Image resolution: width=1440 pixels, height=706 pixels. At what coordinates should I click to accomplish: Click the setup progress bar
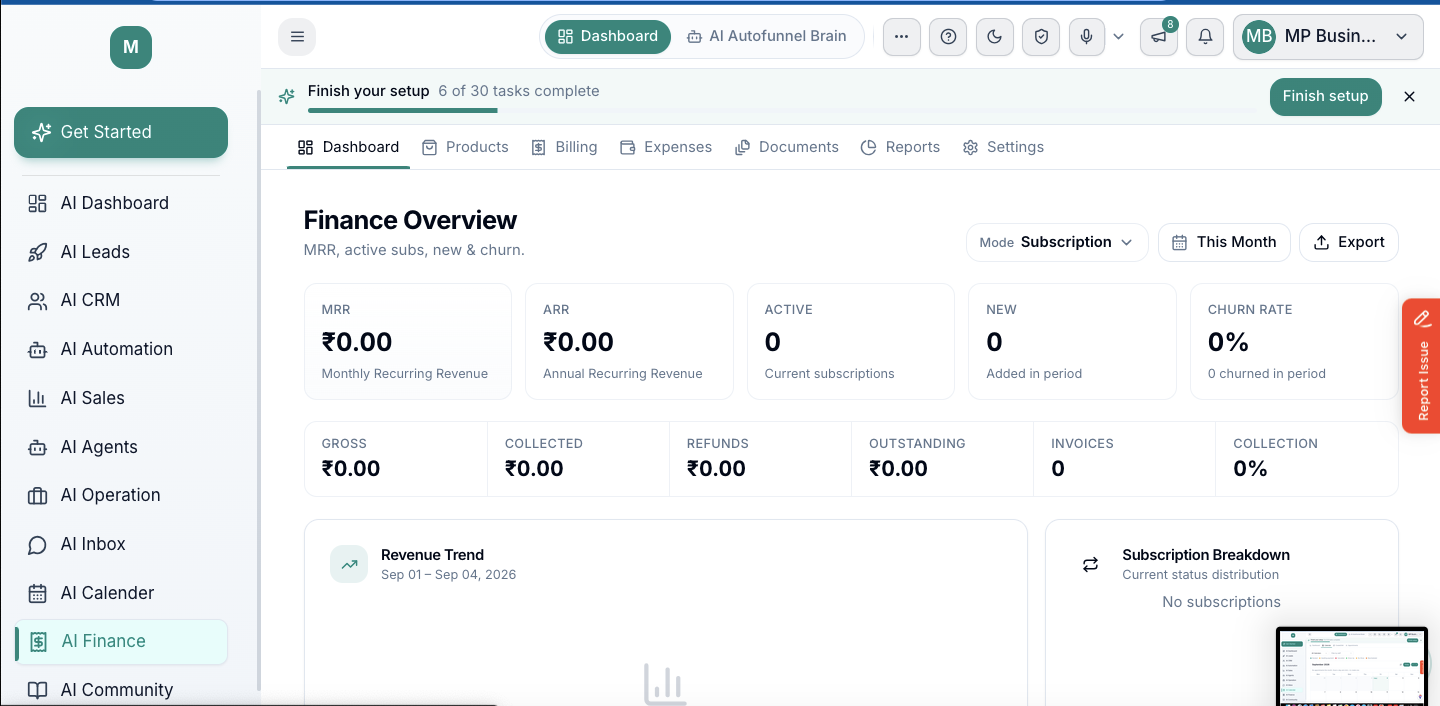782,110
